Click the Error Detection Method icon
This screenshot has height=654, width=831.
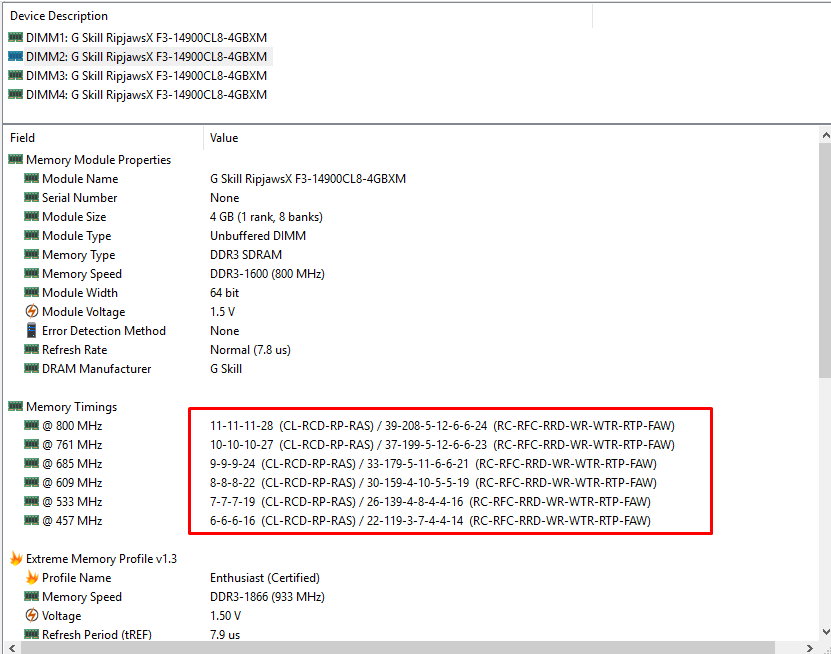click(31, 330)
